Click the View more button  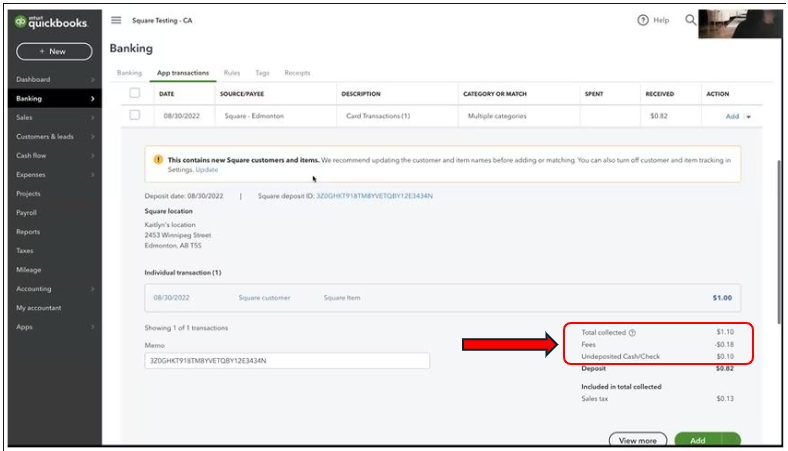pos(638,440)
